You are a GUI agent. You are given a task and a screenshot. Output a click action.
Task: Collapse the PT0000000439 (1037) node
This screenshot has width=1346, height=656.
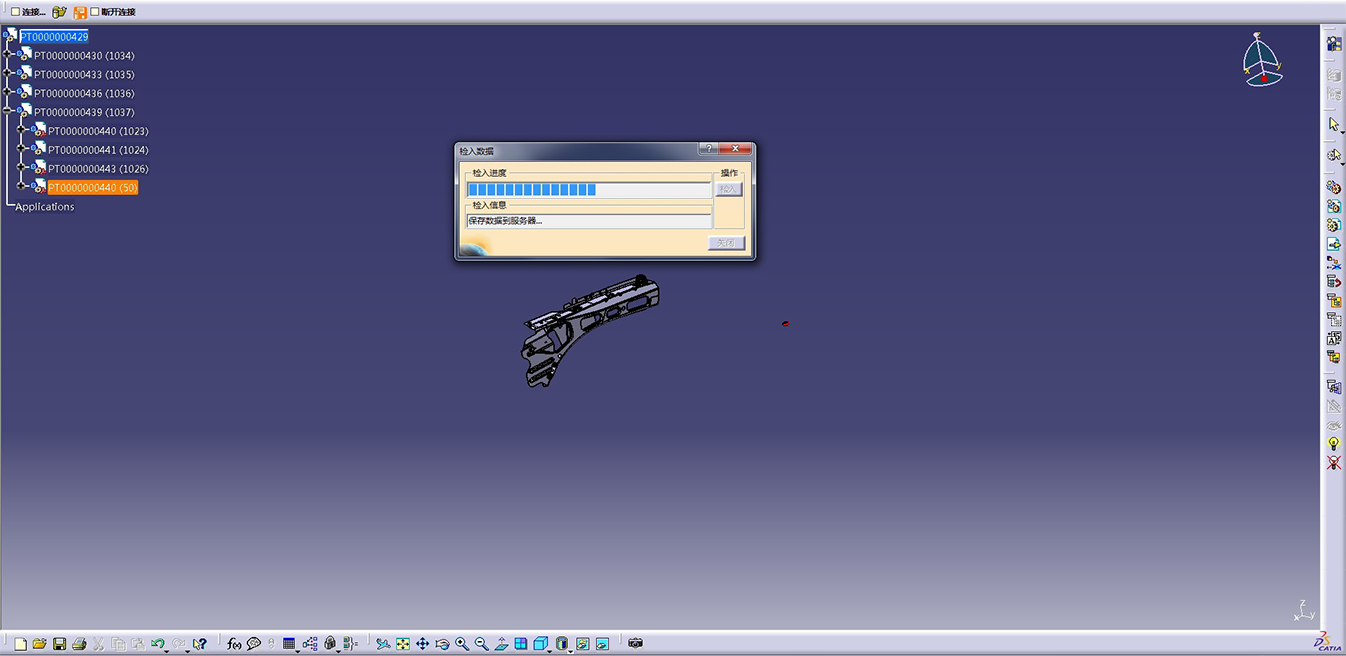pos(8,111)
